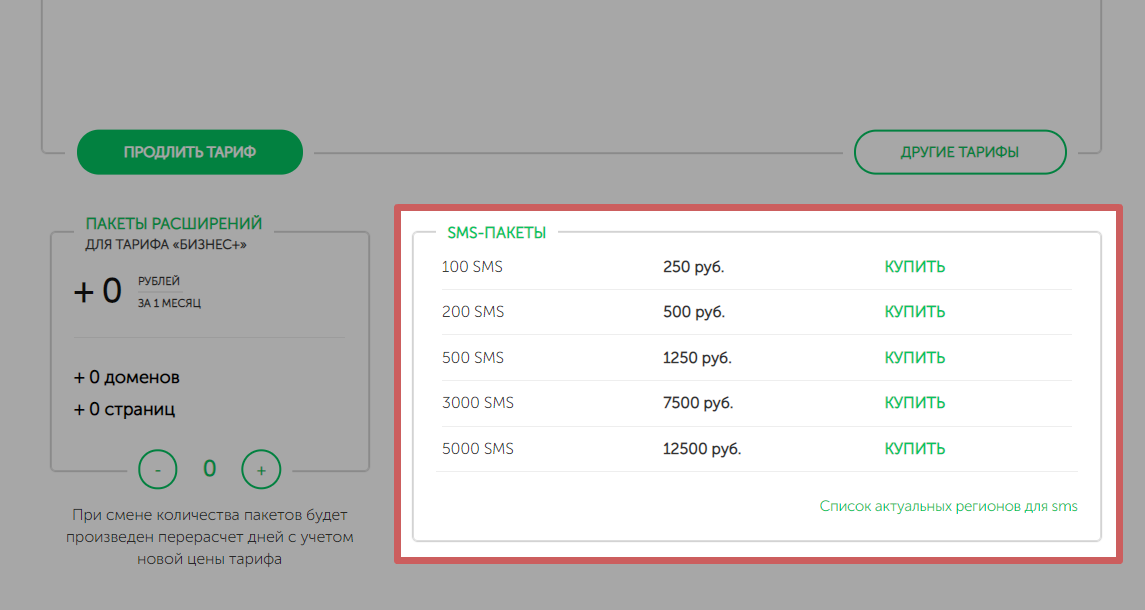Click the 5000 SMS row label

tap(477, 449)
